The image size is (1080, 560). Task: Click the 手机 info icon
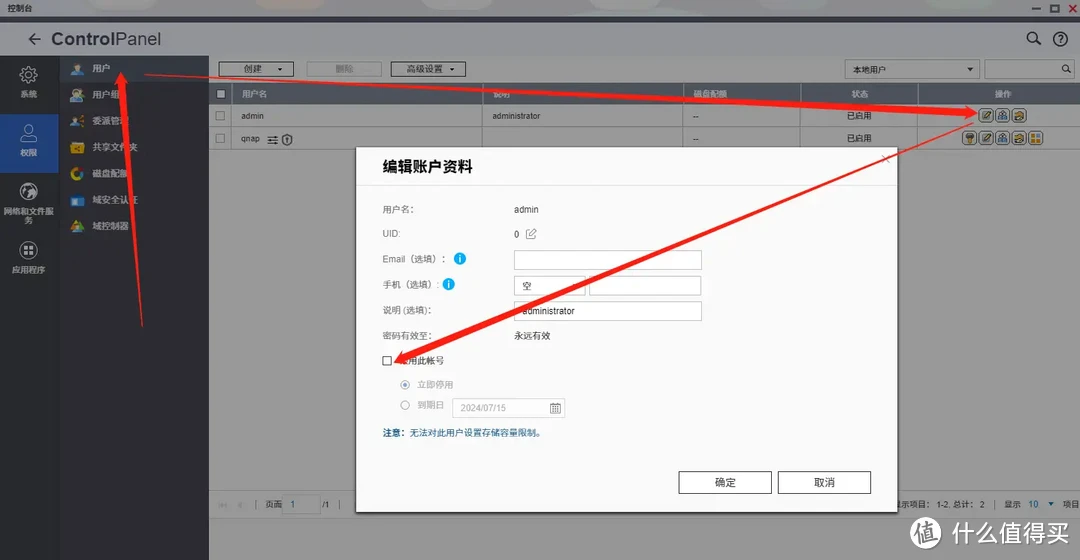448,284
